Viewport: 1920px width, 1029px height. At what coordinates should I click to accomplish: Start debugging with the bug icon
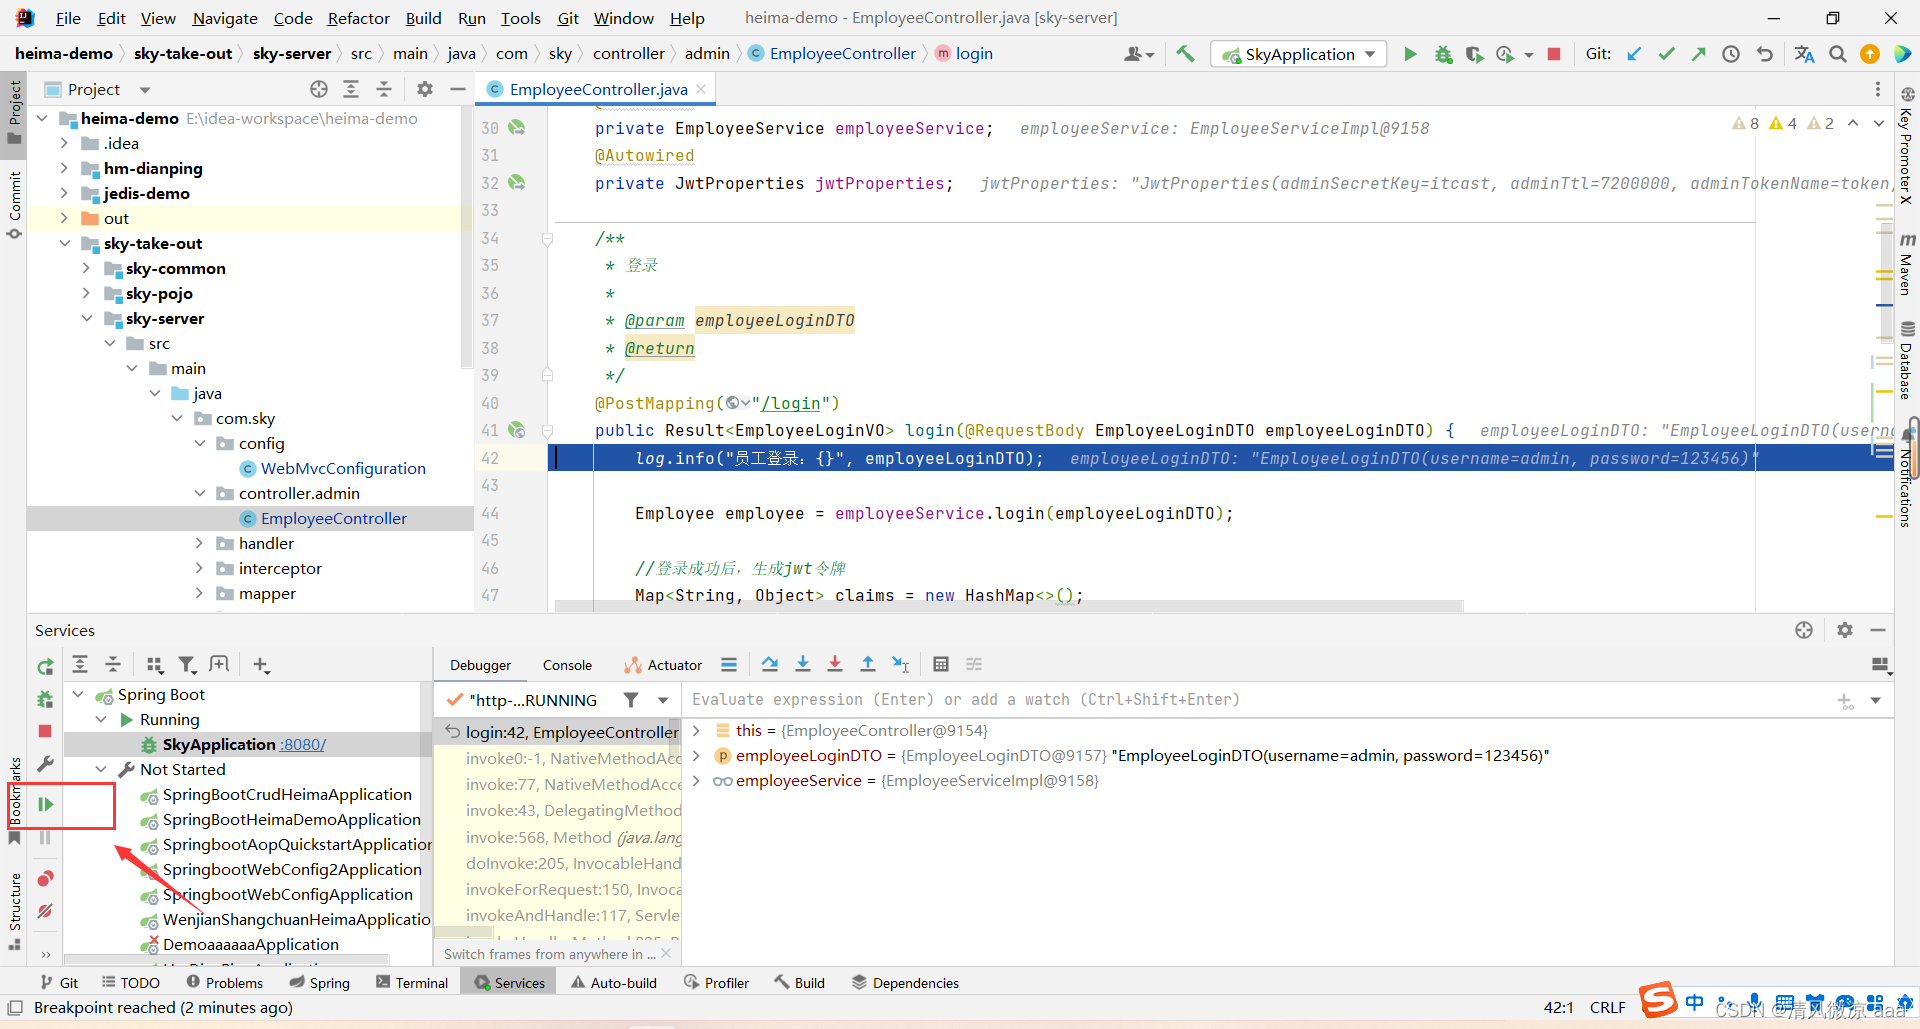[1443, 54]
